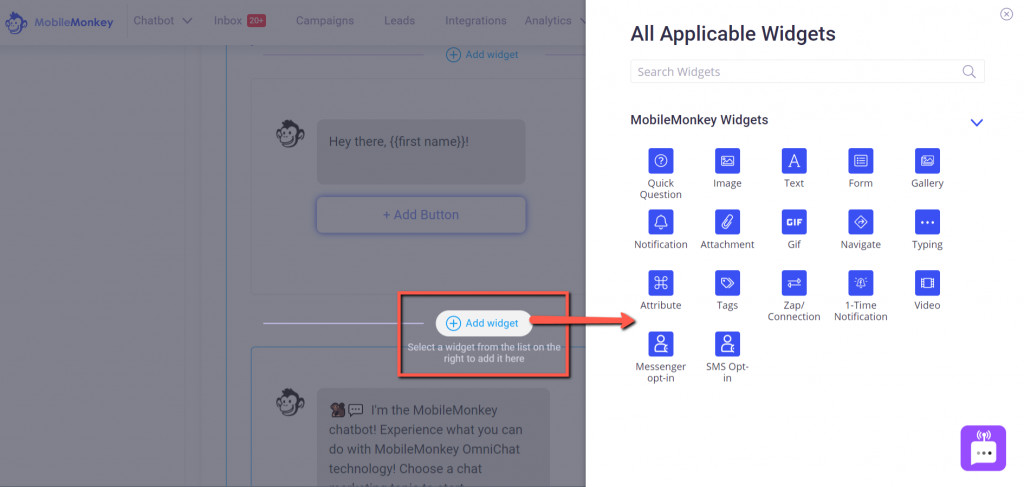Click the + Add Button option

(420, 215)
